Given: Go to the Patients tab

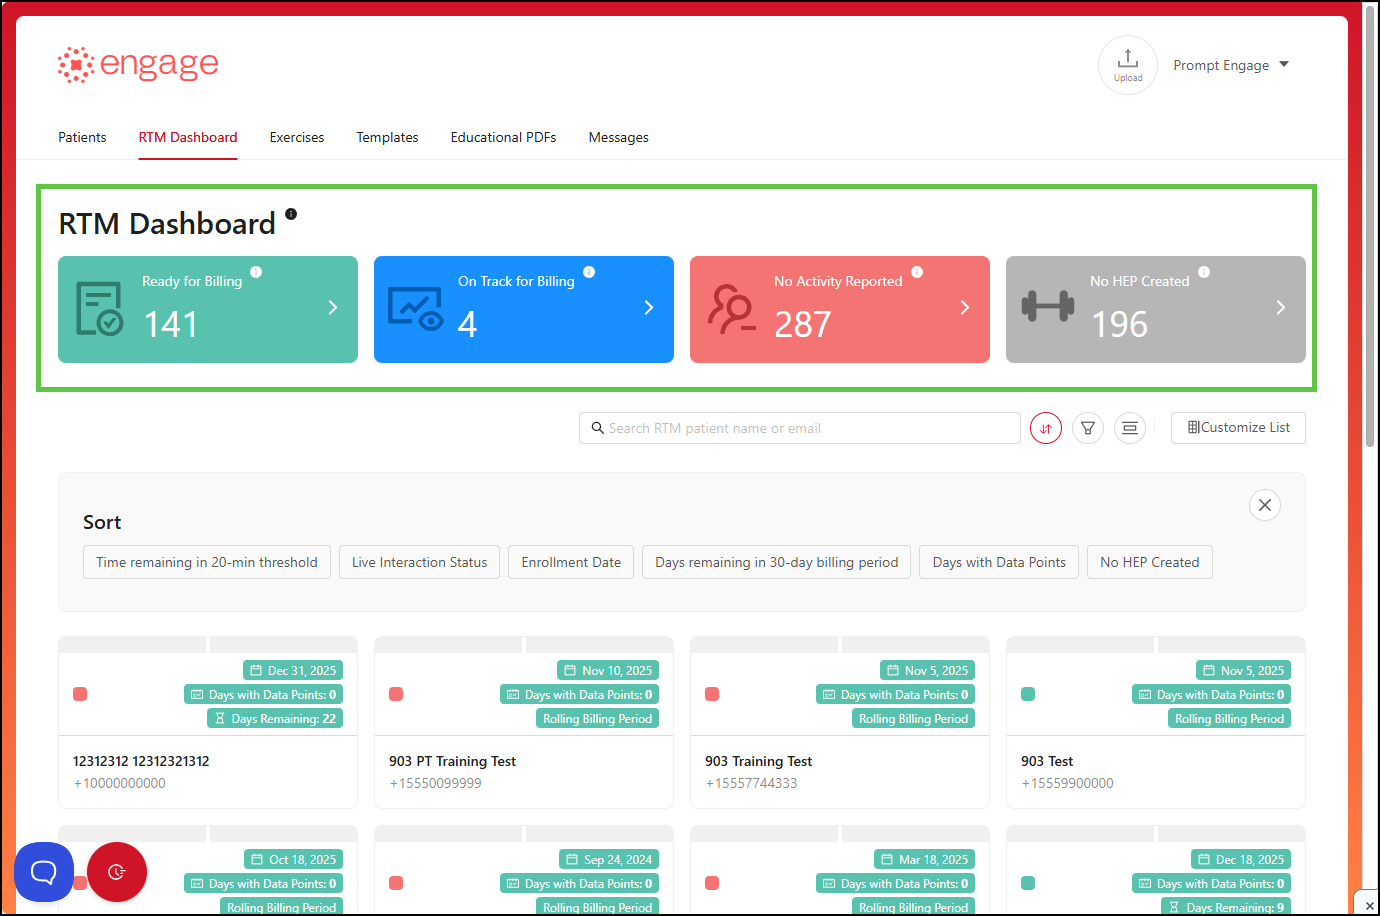Looking at the screenshot, I should coord(82,137).
